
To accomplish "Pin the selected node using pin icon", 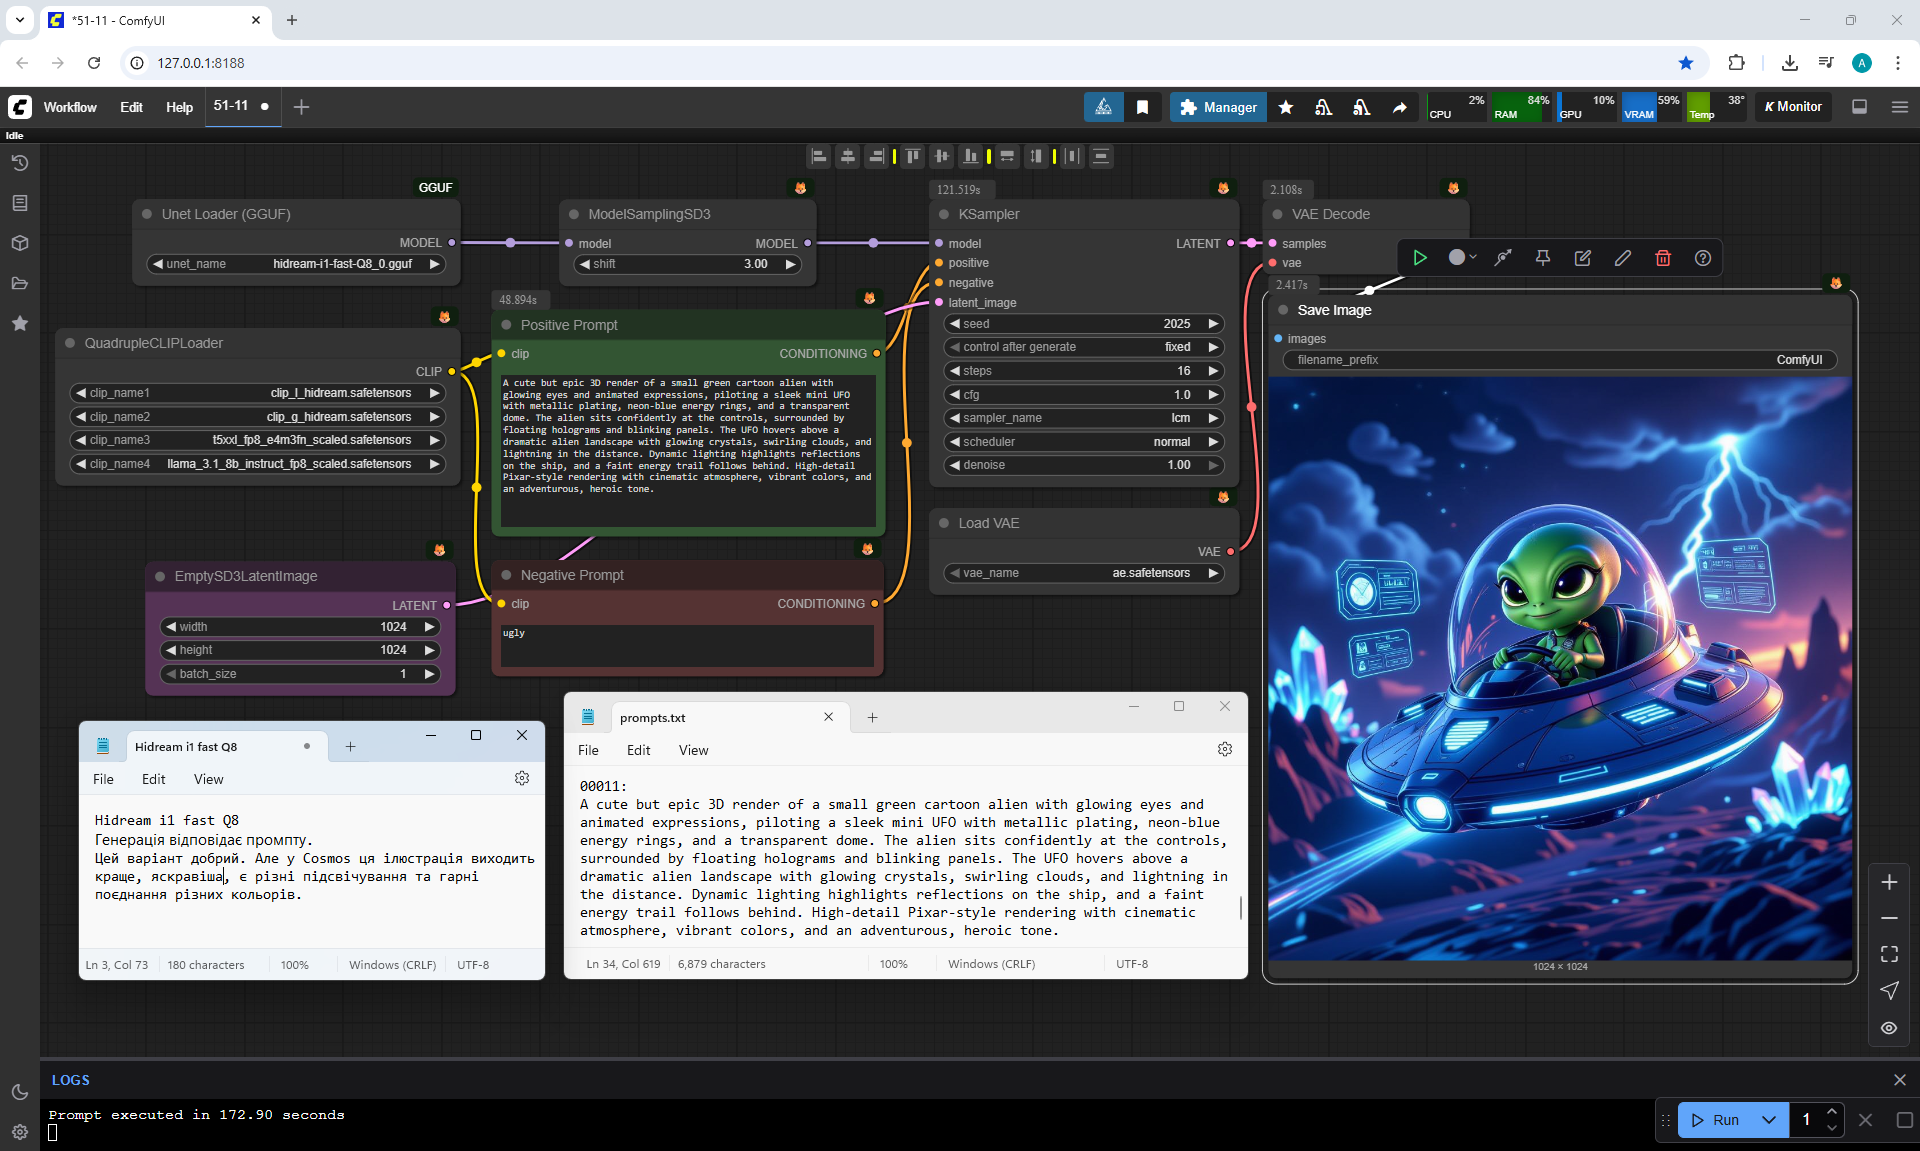I will pos(1543,258).
